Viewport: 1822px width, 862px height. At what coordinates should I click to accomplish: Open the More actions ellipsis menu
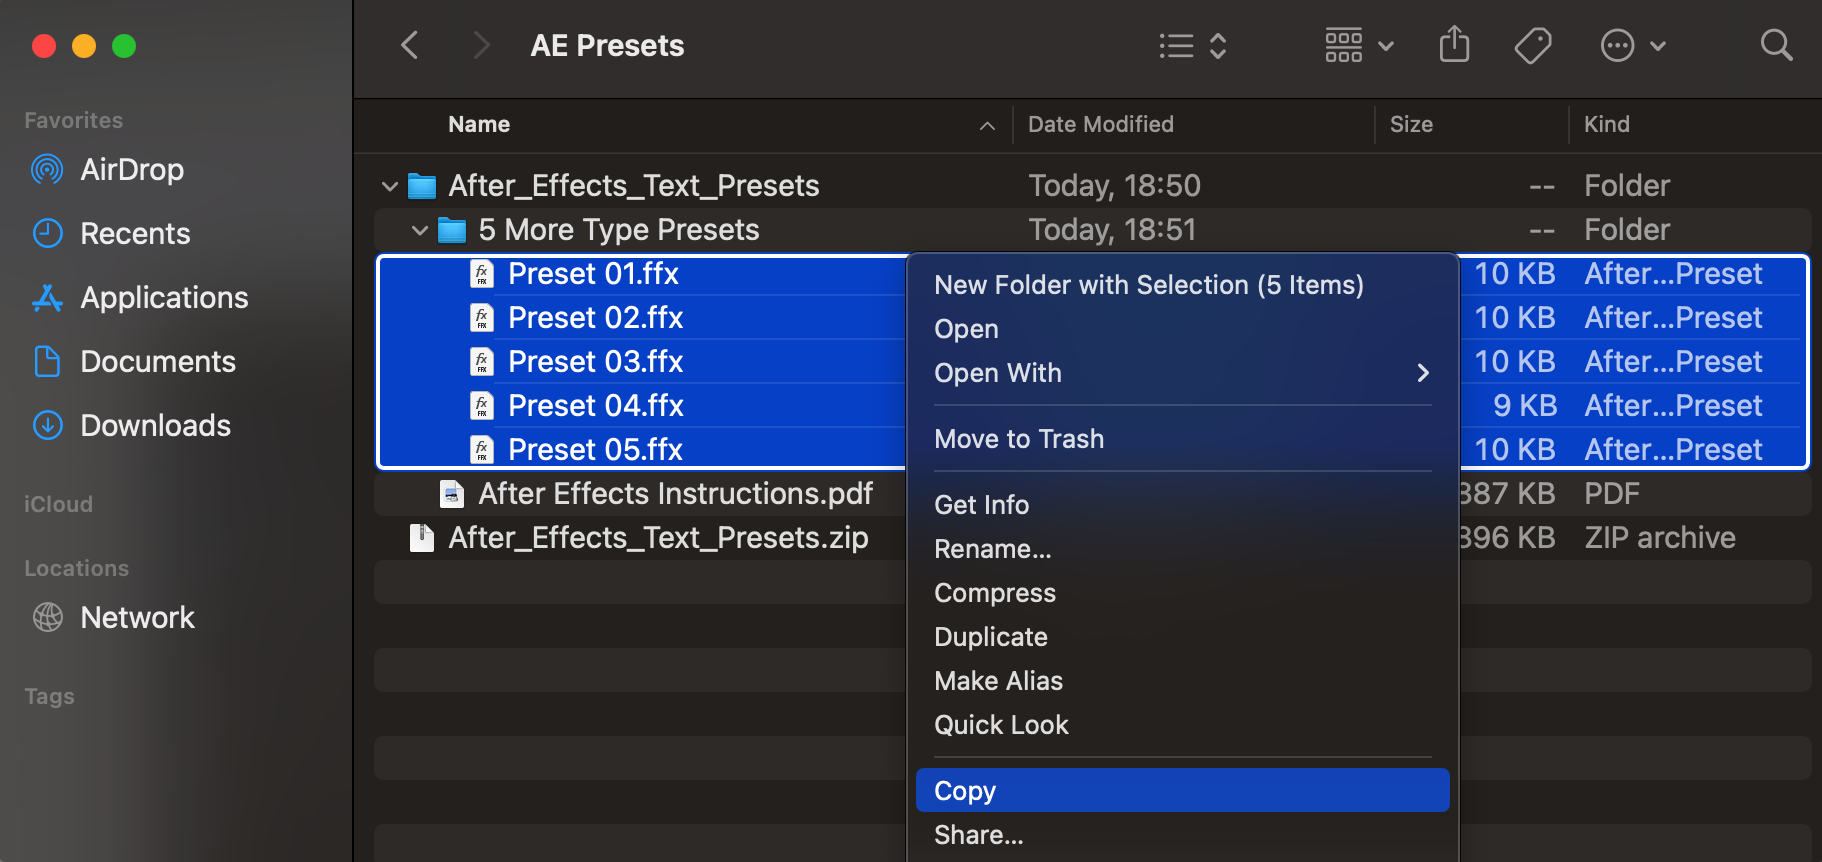[1632, 45]
